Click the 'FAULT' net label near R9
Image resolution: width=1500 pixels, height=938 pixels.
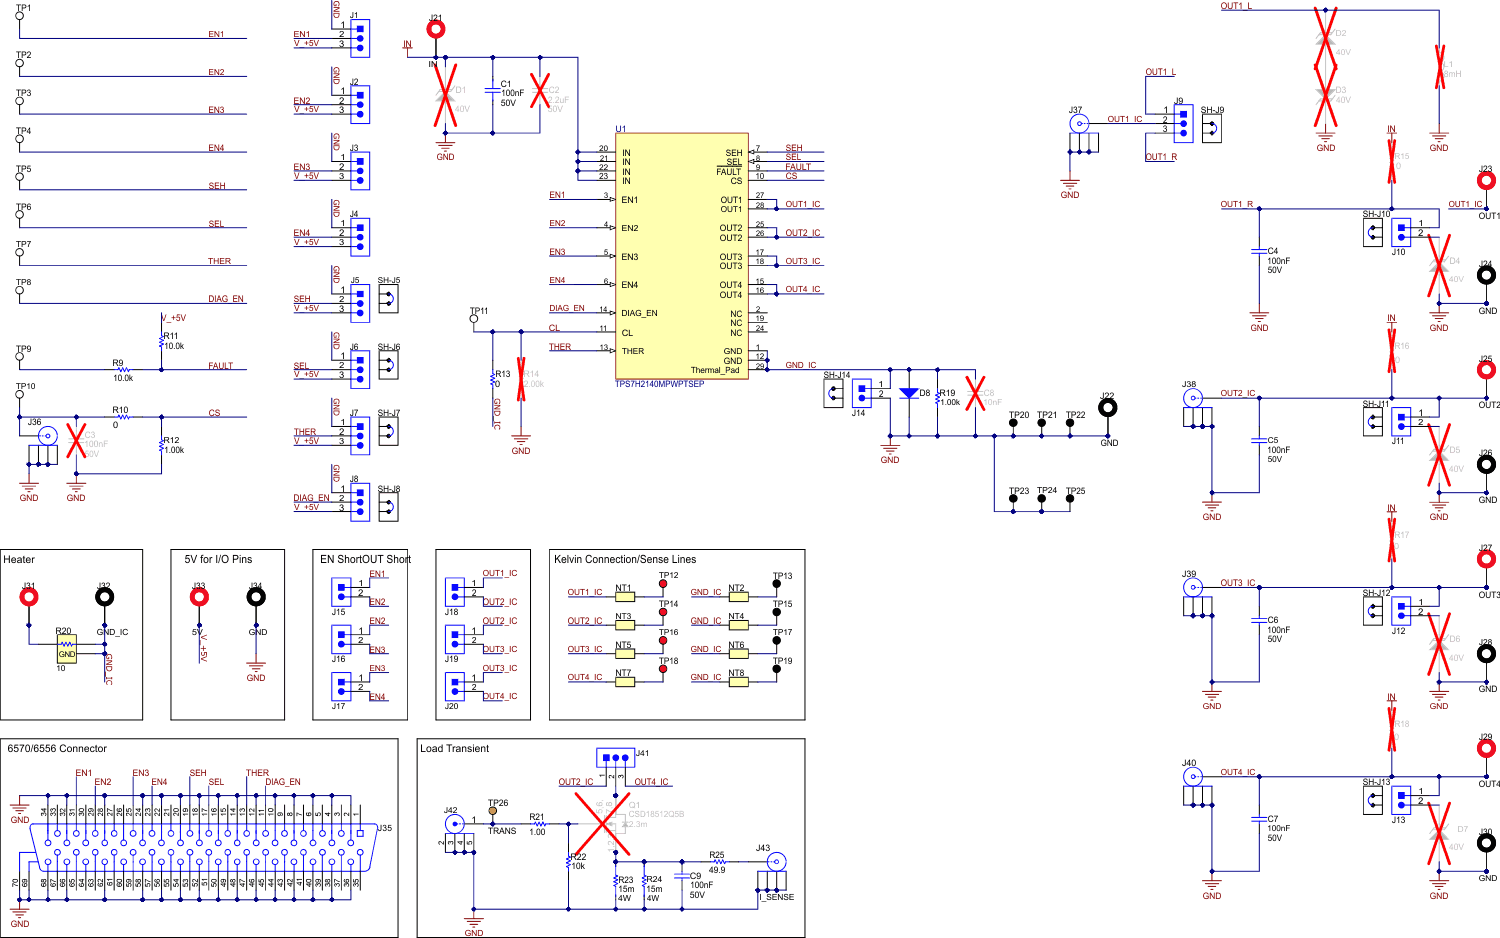click(220, 366)
